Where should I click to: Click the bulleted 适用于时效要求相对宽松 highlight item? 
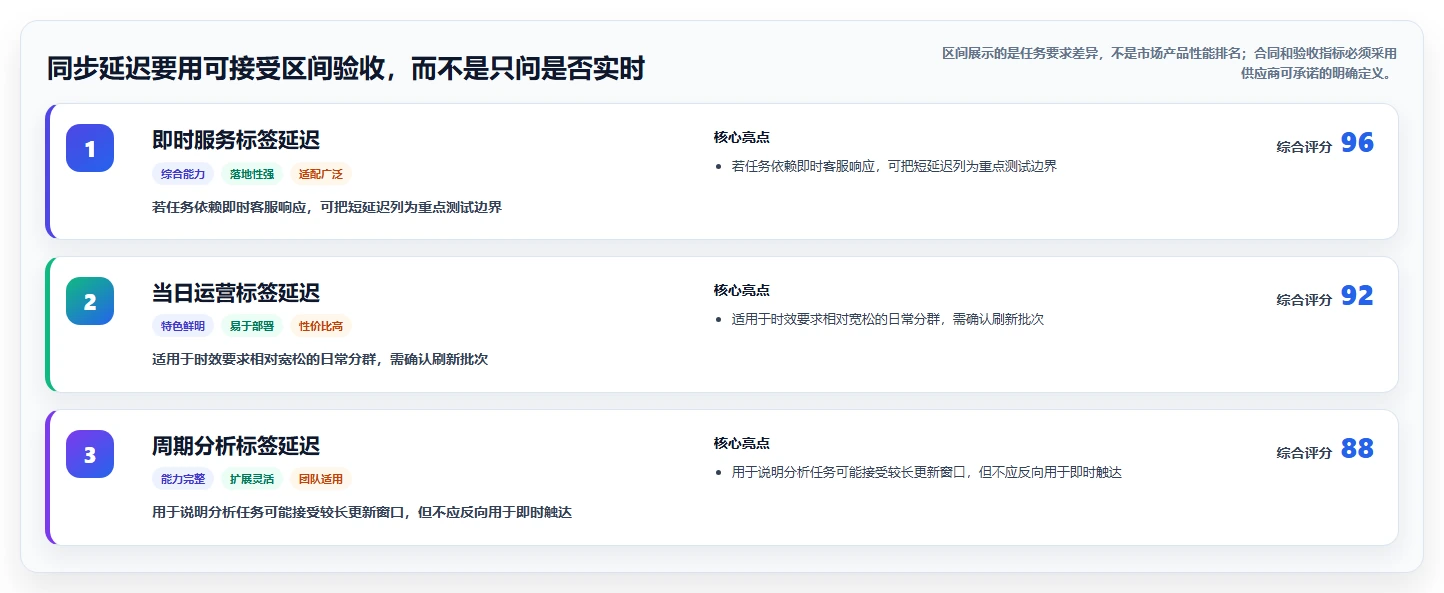tap(888, 319)
